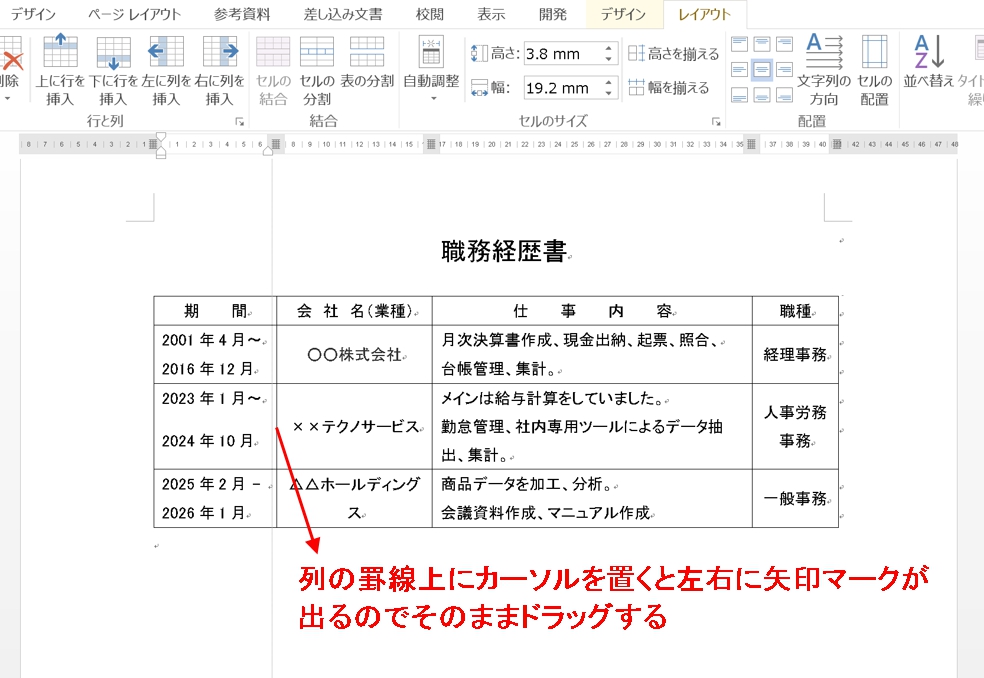Click the セルの分割 split cells icon

316,70
